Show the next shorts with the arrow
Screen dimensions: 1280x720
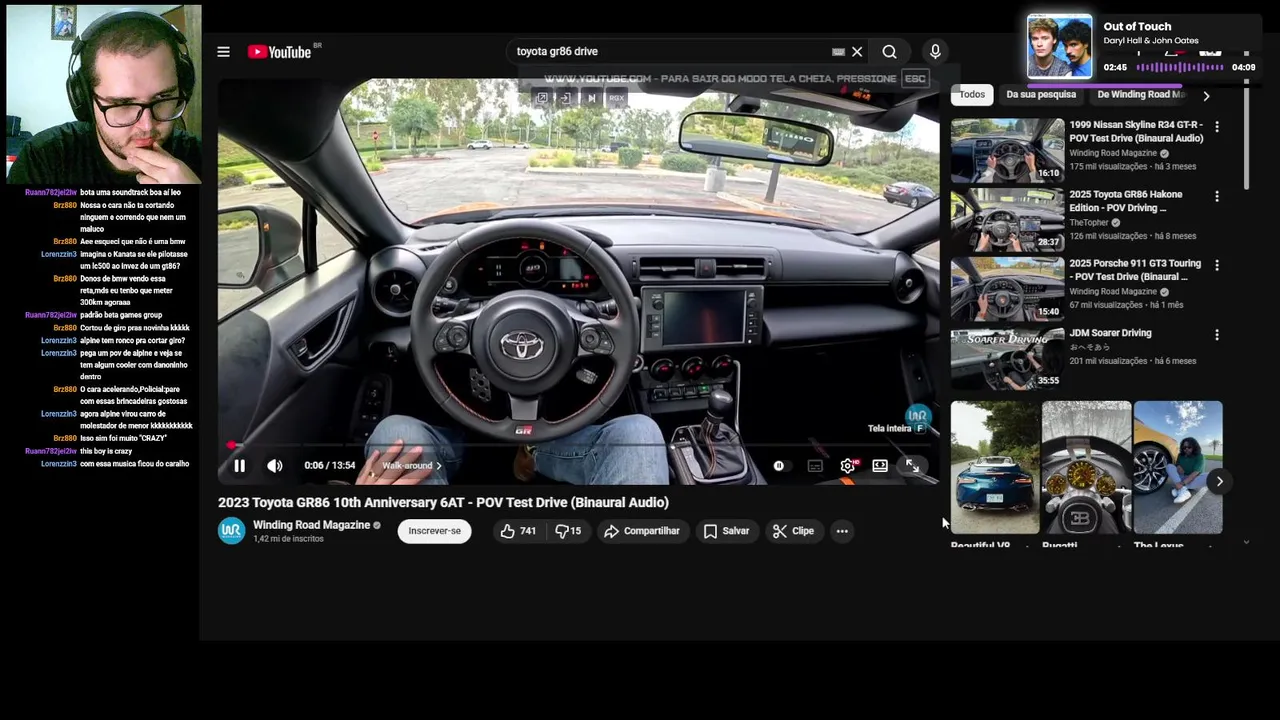click(1219, 482)
